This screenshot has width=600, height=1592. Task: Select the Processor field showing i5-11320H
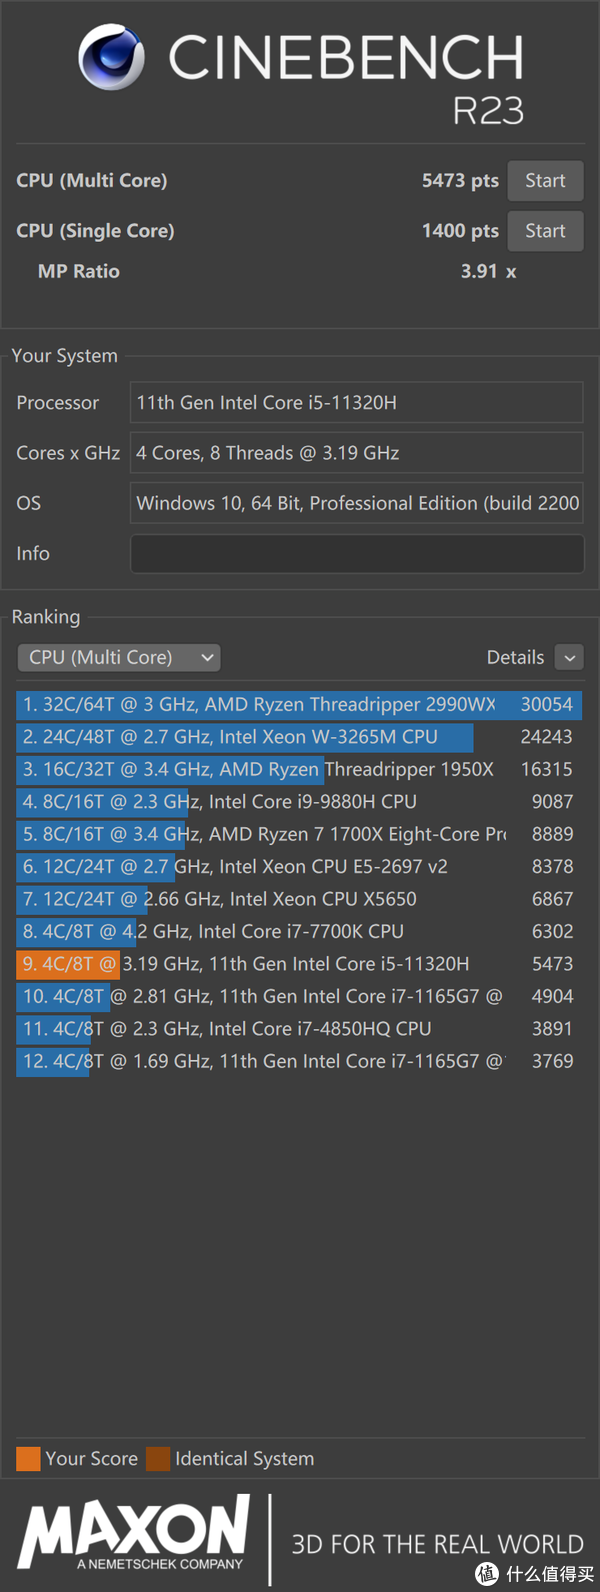point(357,402)
